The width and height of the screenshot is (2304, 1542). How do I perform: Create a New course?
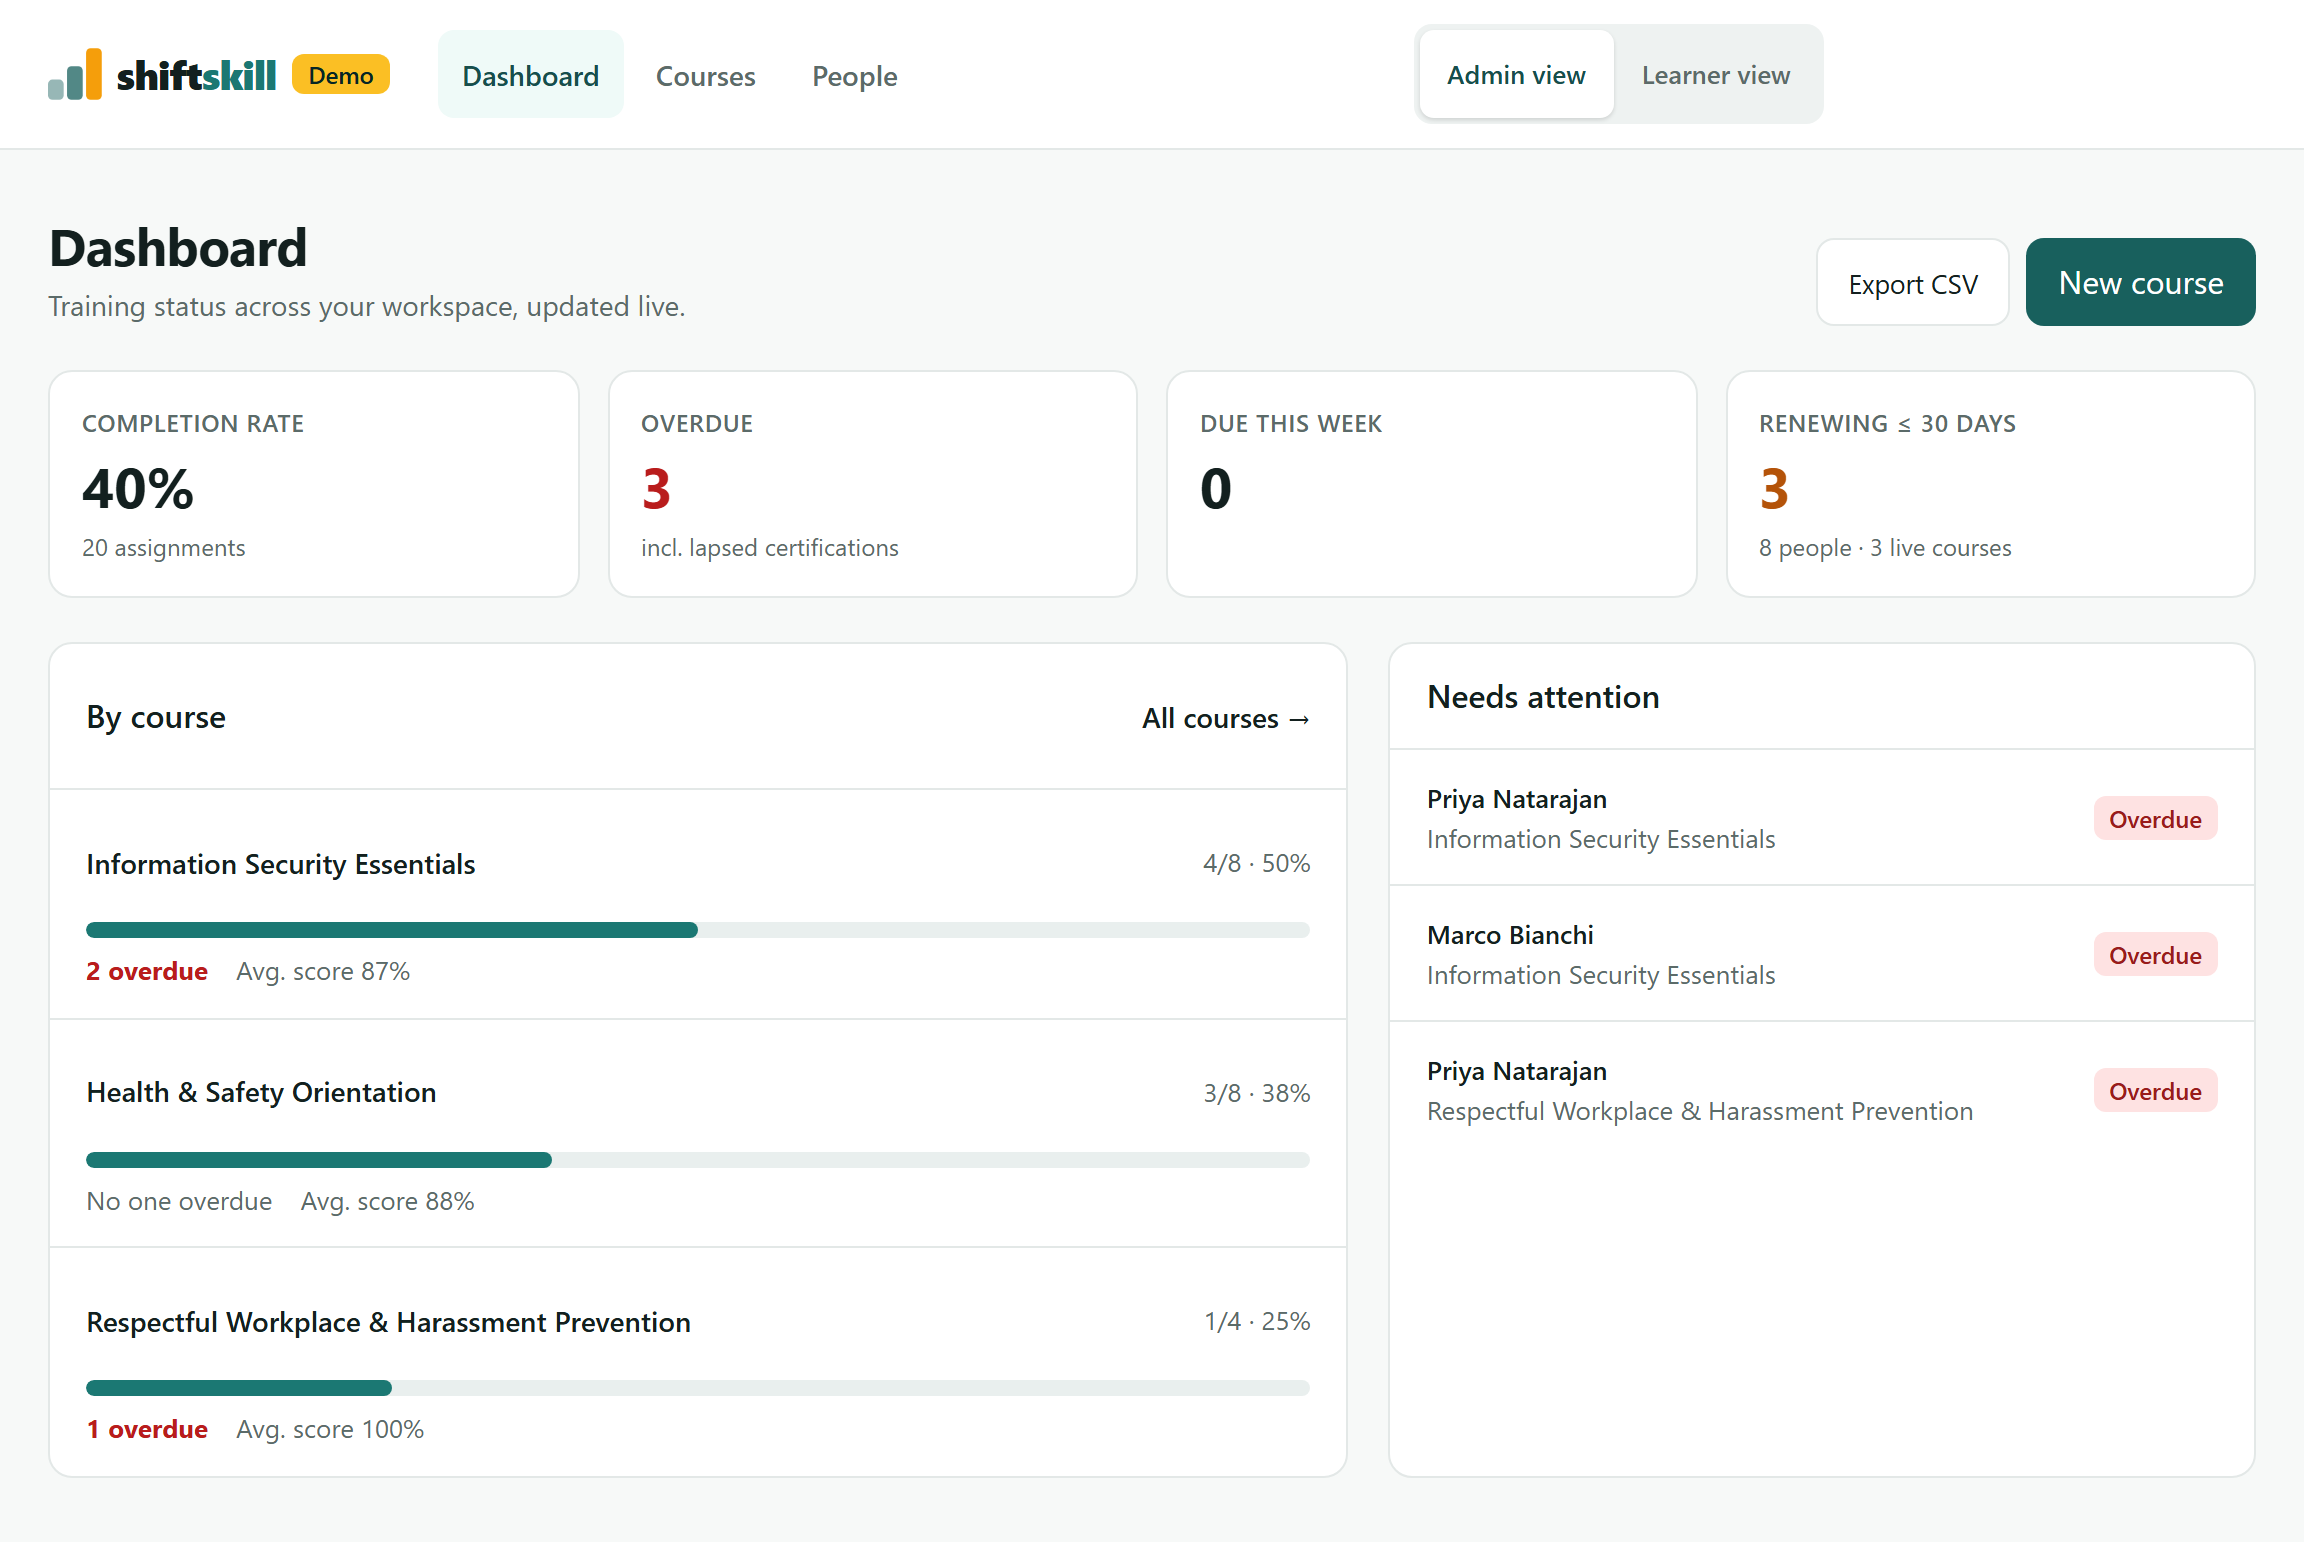pos(2140,282)
